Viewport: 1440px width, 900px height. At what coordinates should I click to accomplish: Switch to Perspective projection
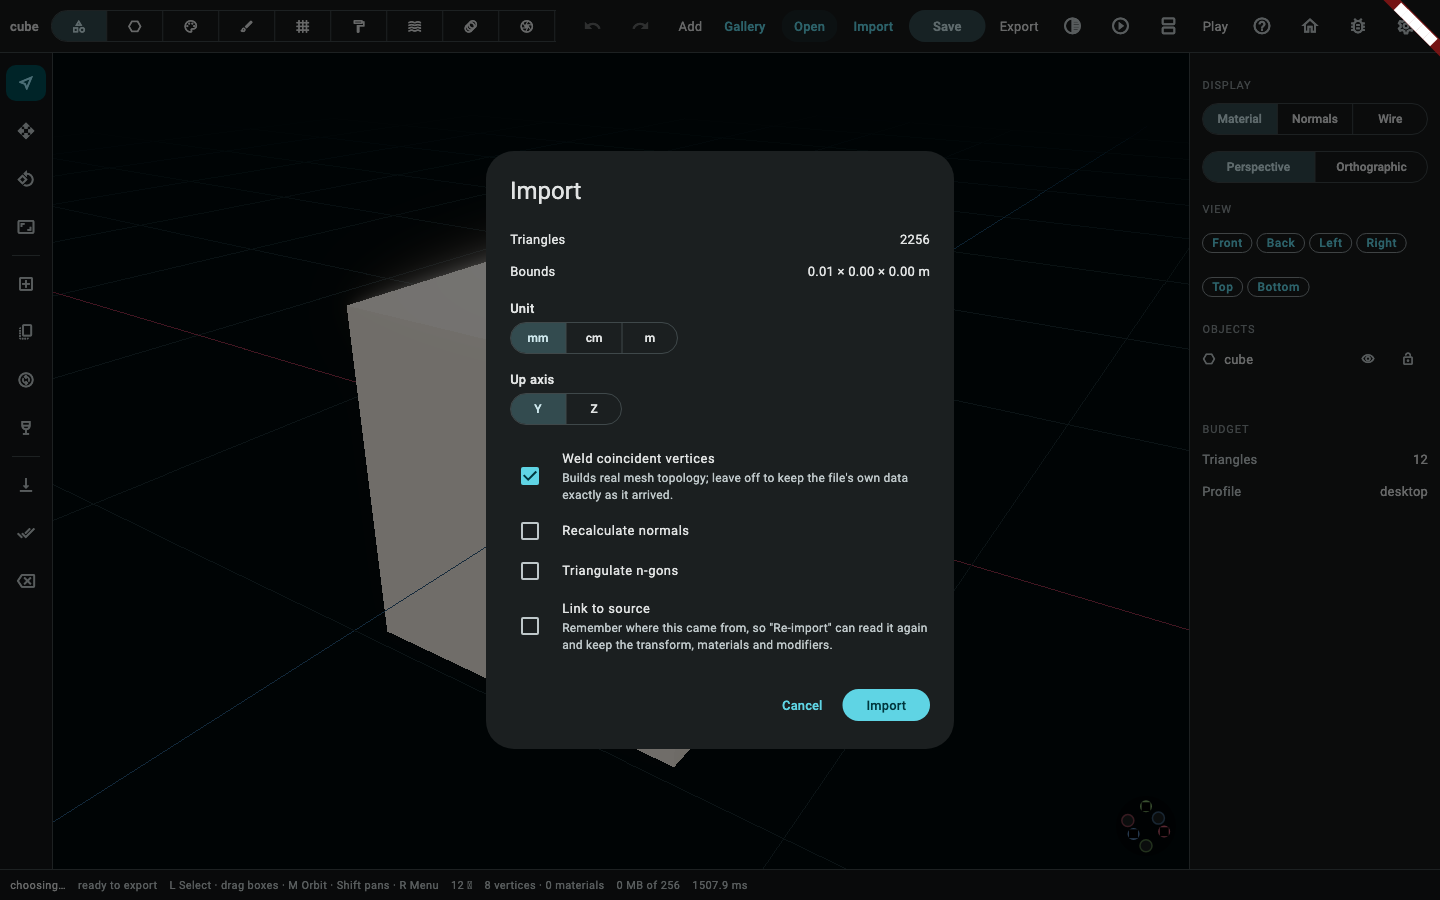[1258, 167]
